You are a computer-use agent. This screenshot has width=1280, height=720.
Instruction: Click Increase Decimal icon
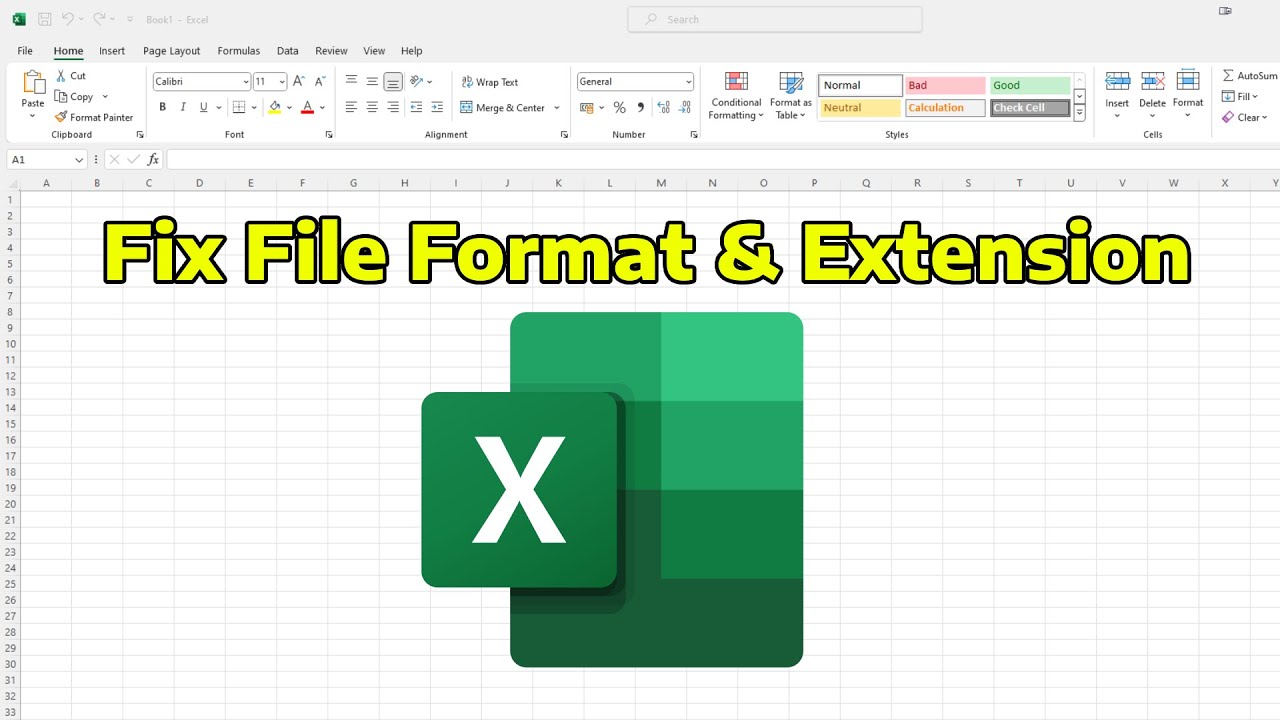pyautogui.click(x=662, y=107)
